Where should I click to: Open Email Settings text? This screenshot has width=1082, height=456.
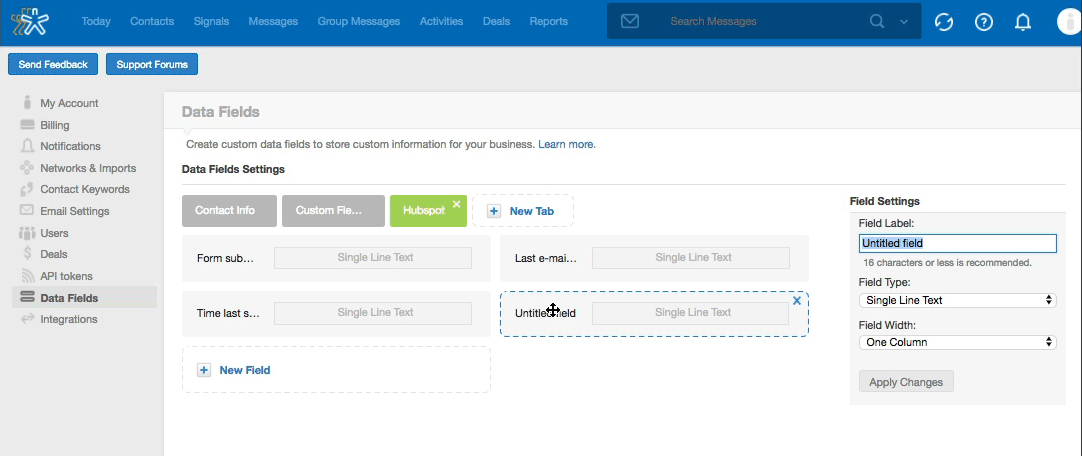[75, 211]
